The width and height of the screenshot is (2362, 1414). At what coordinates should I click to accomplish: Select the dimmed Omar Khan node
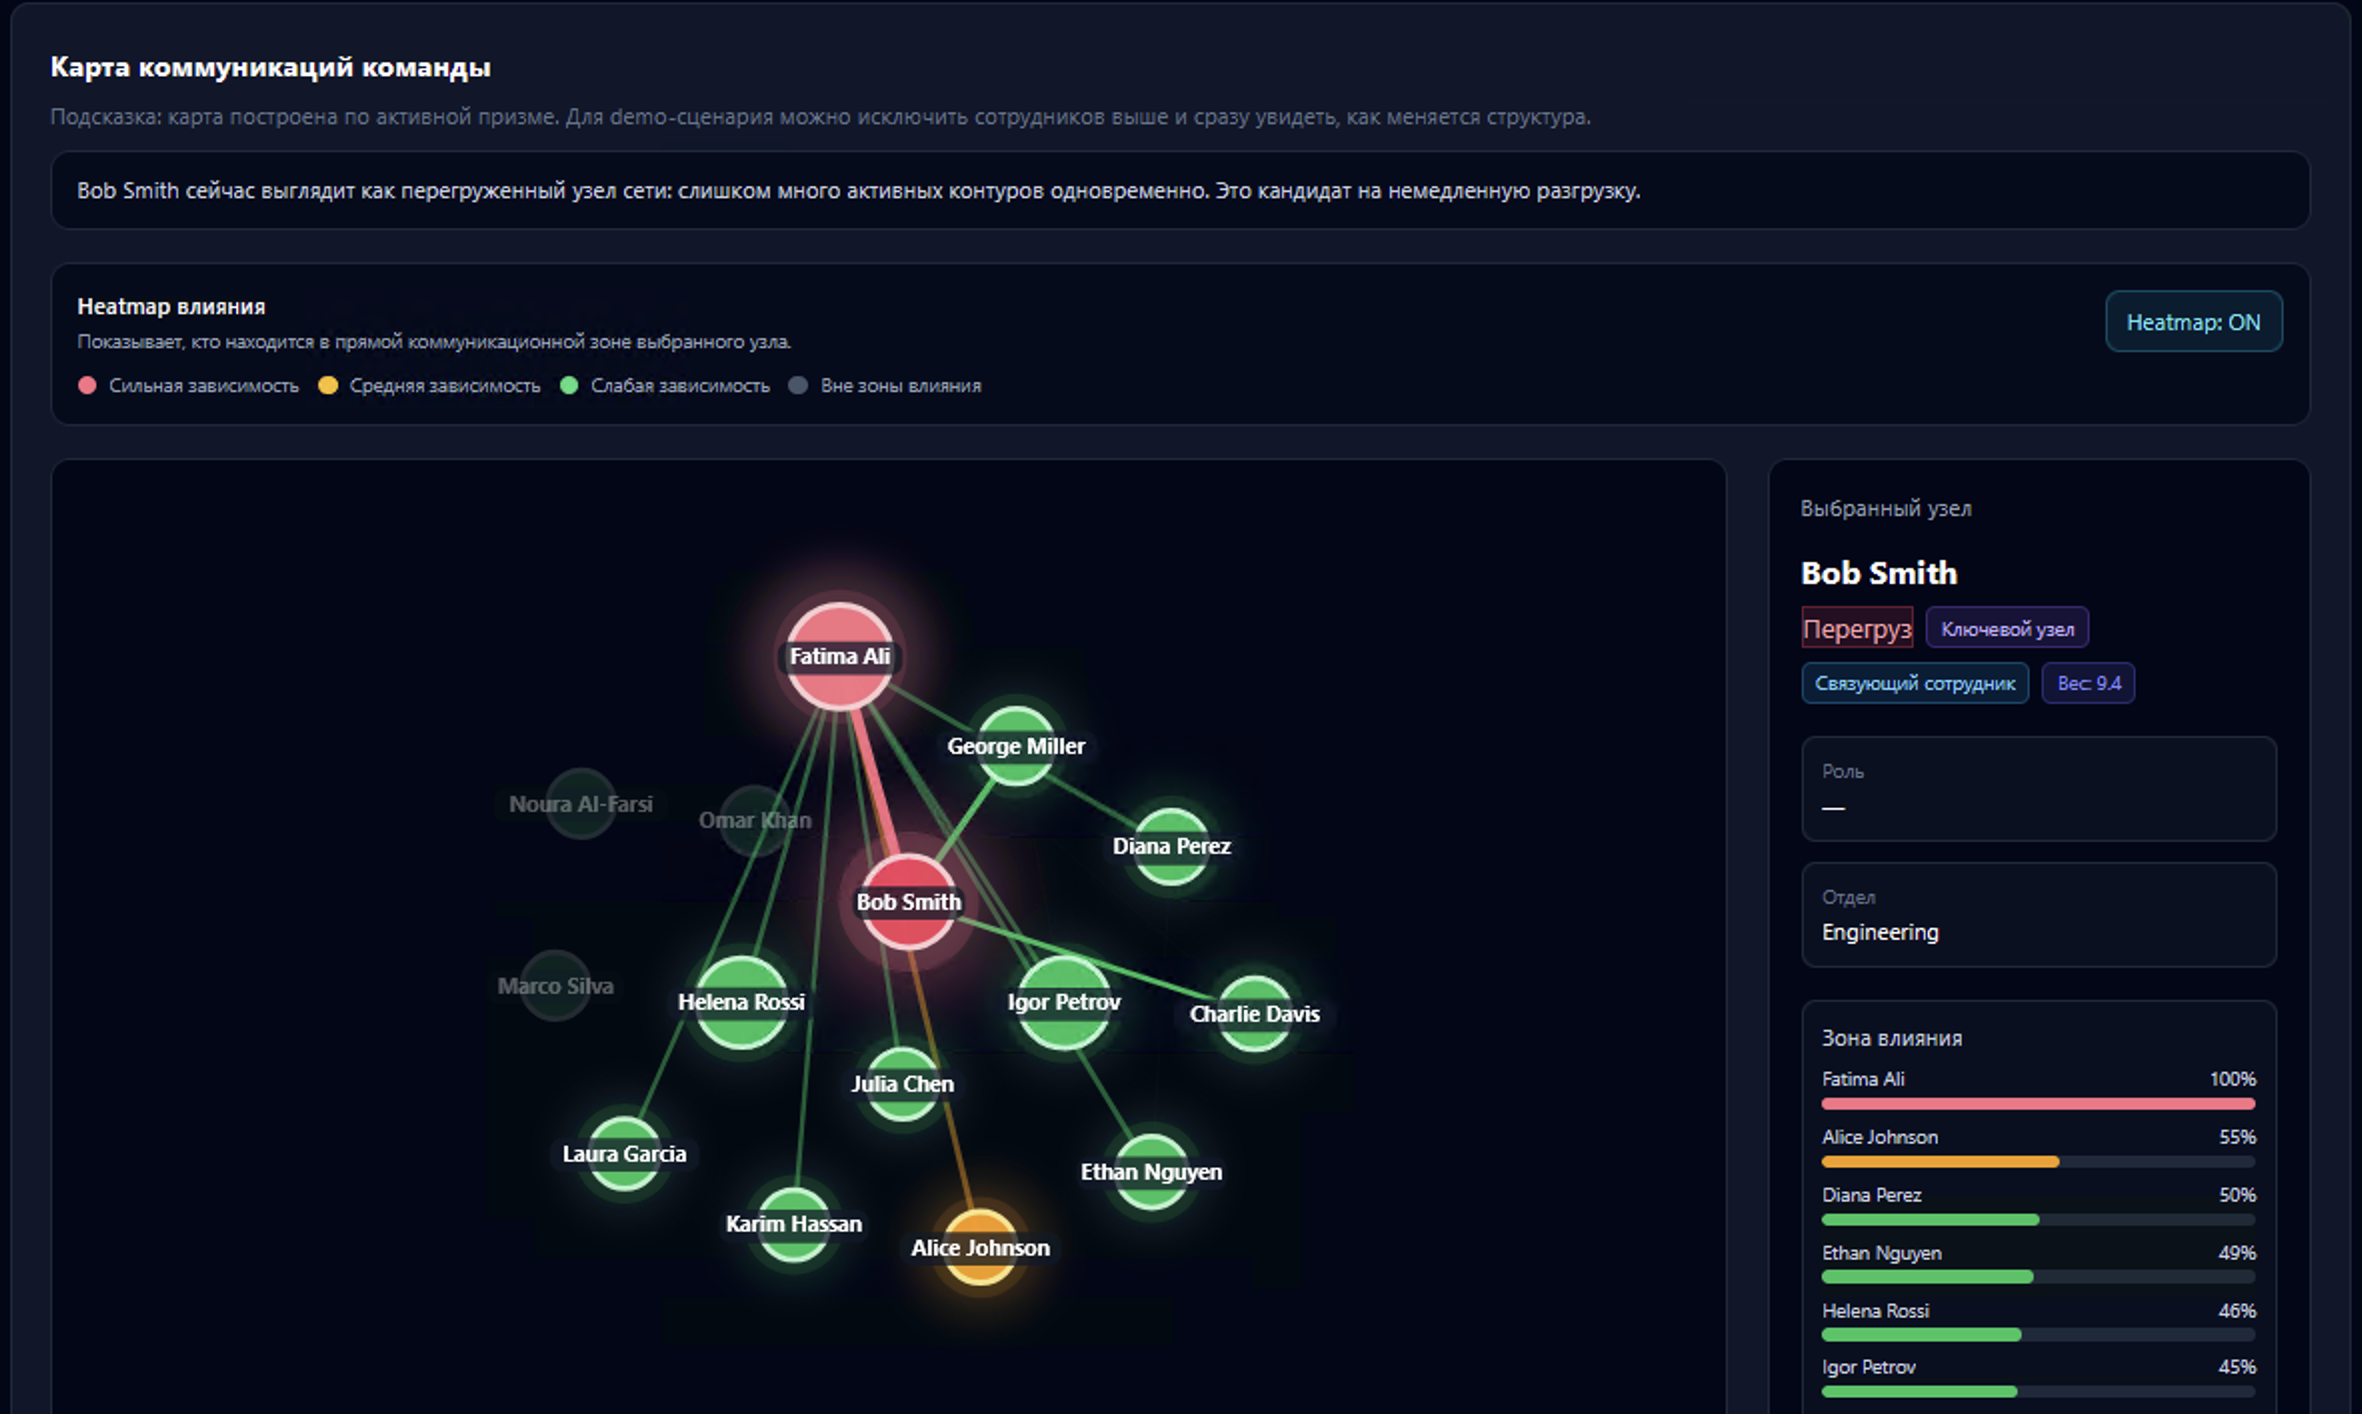tap(755, 820)
